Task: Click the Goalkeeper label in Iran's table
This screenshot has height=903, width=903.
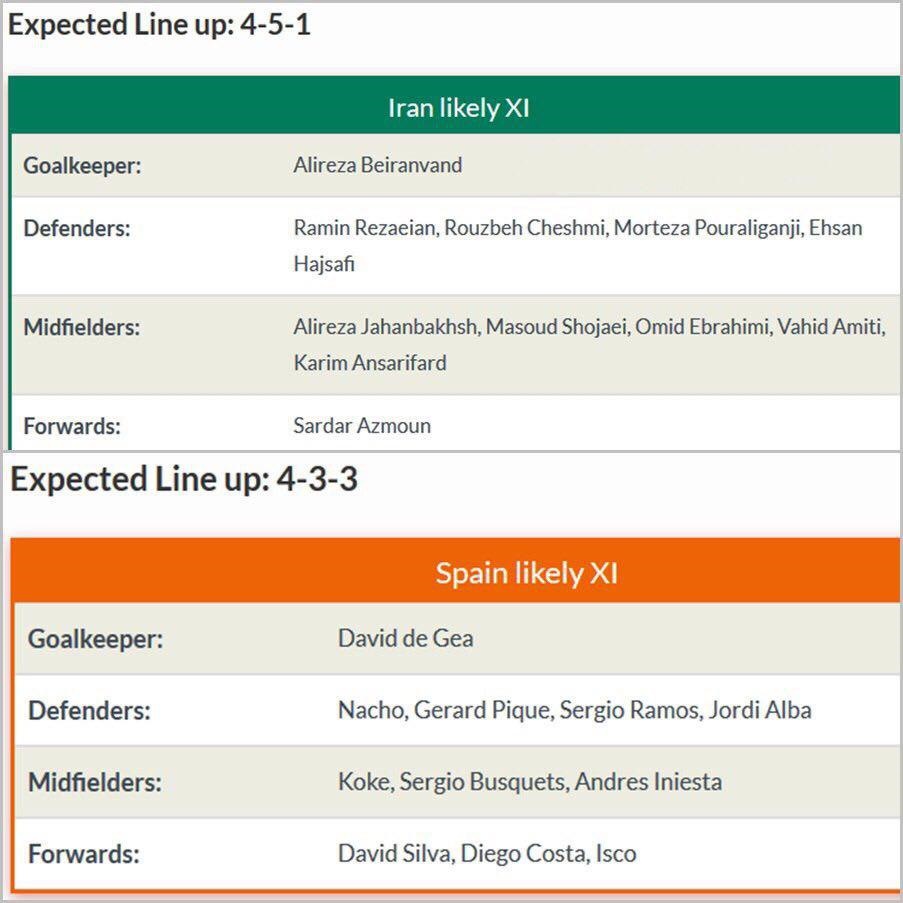Action: coord(82,166)
